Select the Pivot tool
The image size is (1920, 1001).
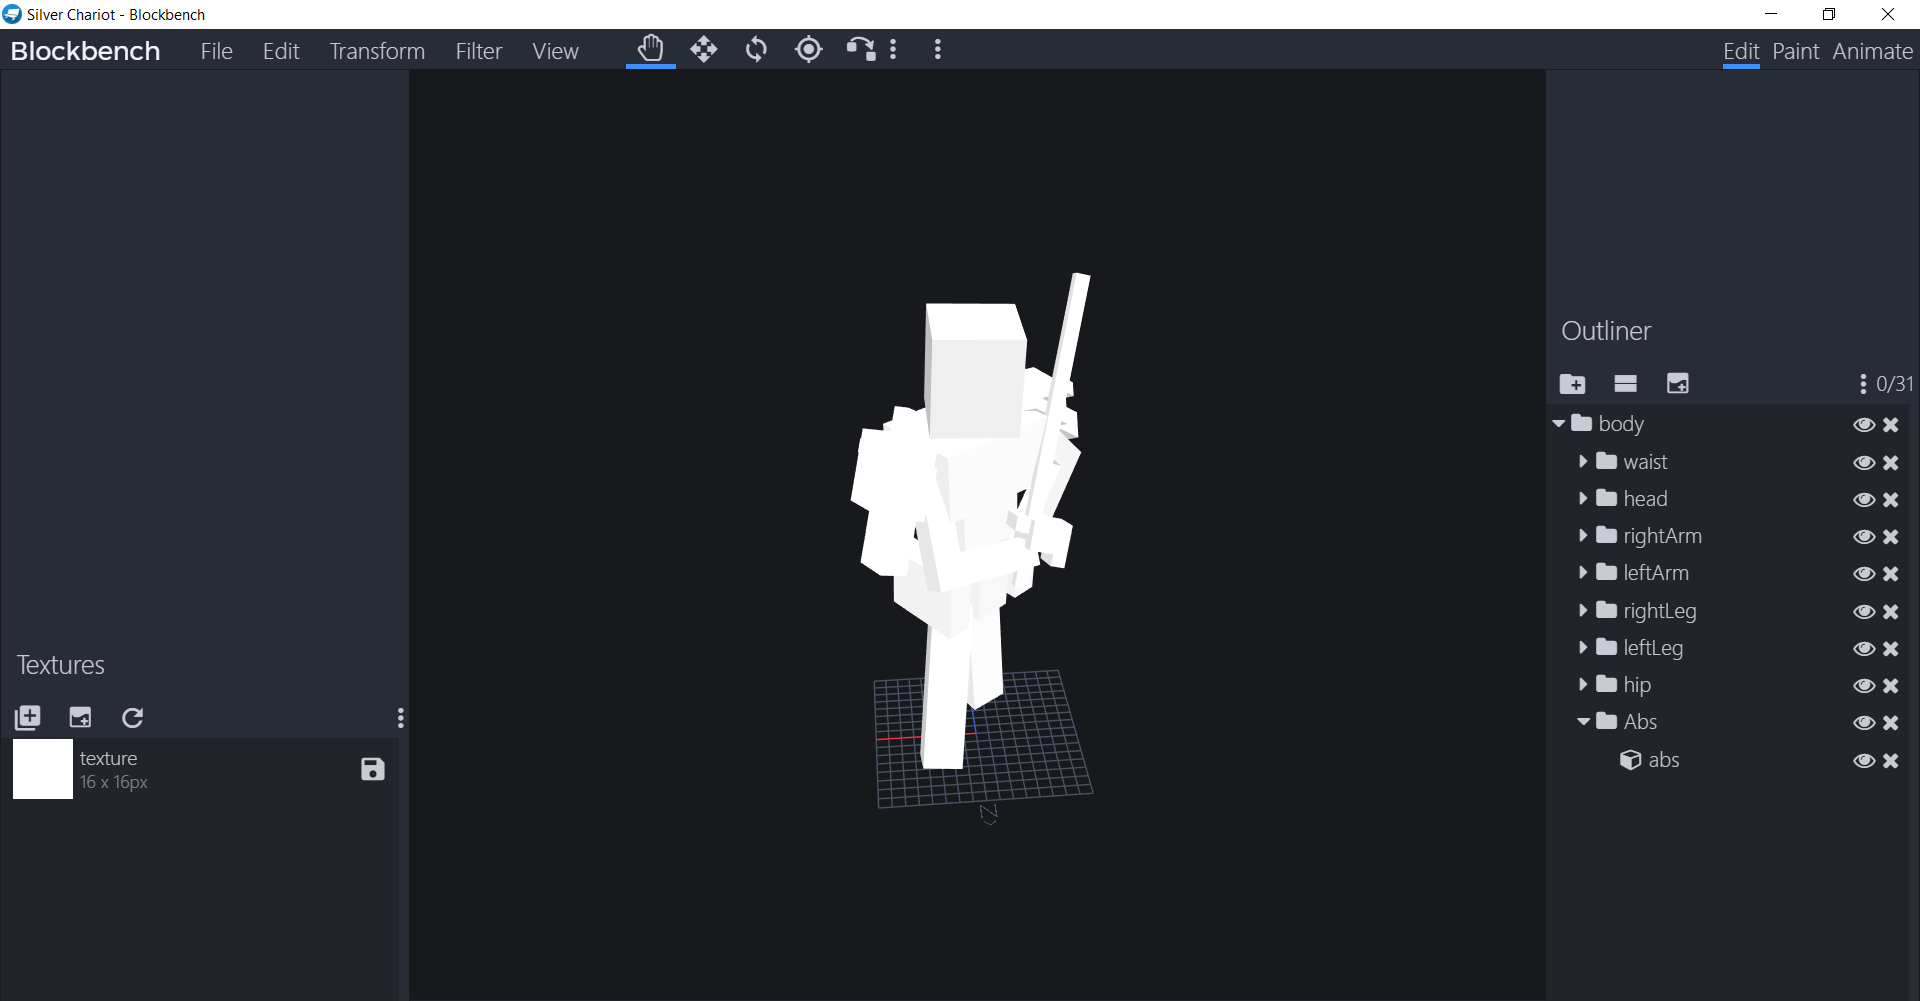809,49
